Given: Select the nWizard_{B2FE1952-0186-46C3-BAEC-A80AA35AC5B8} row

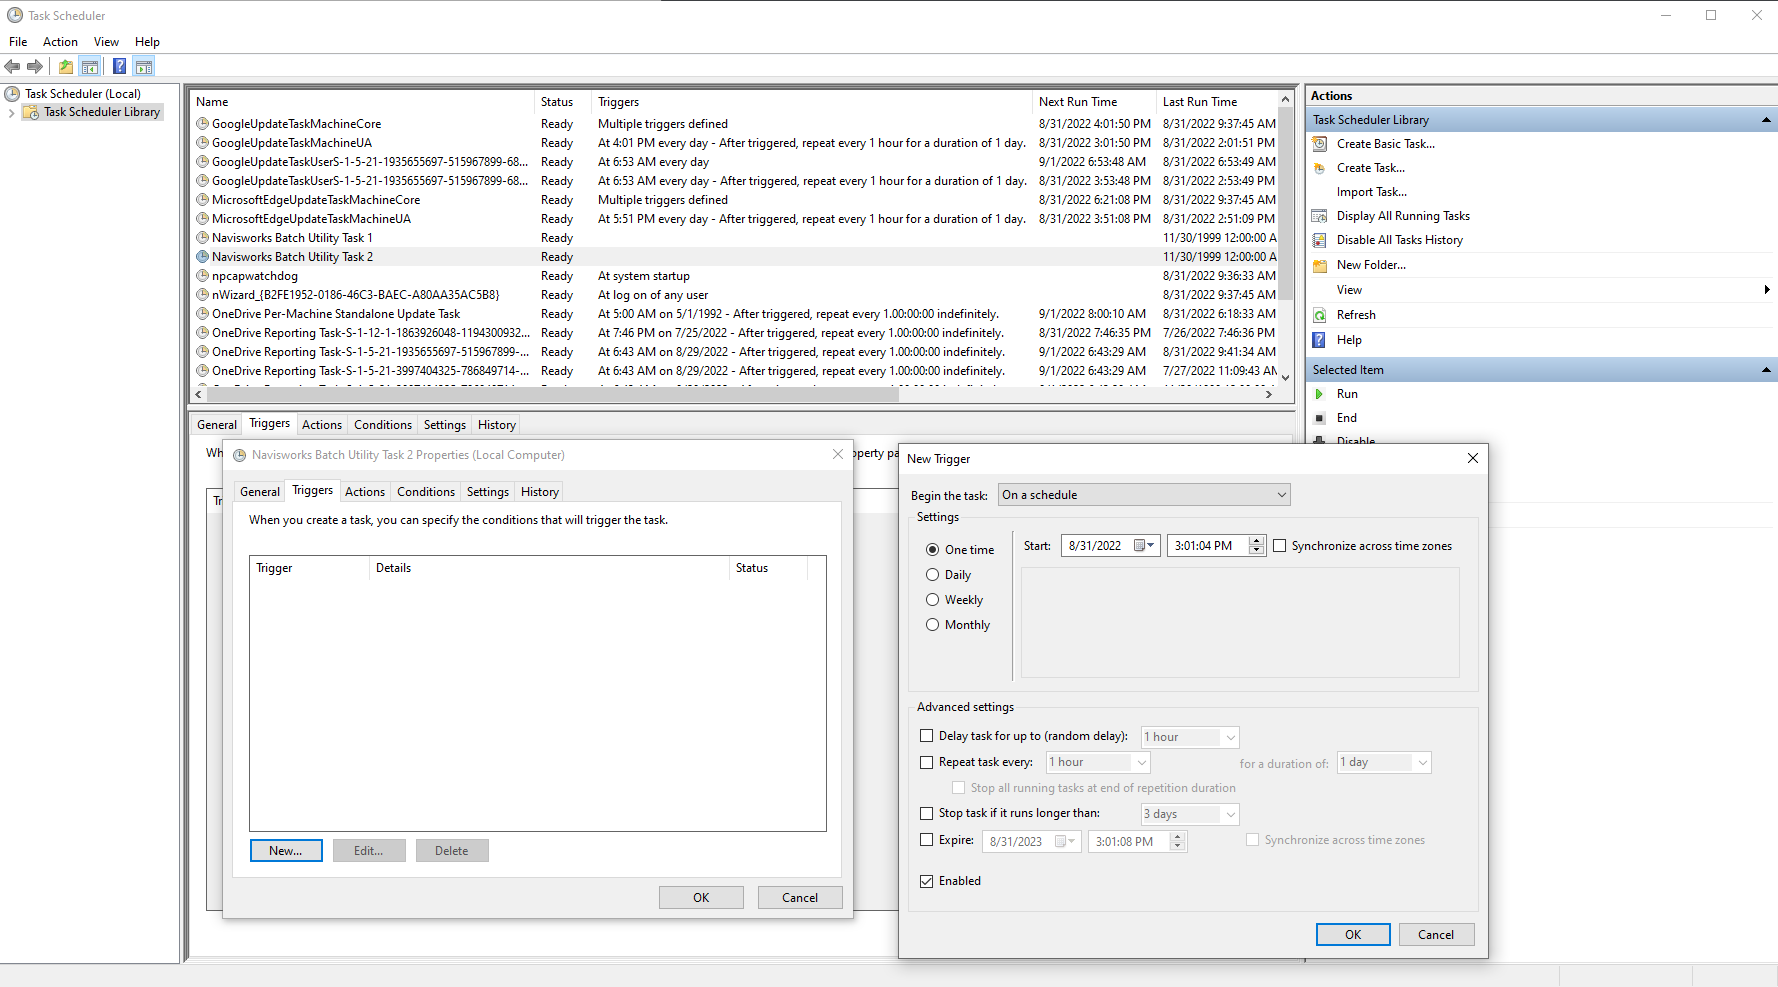Looking at the screenshot, I should pos(735,295).
